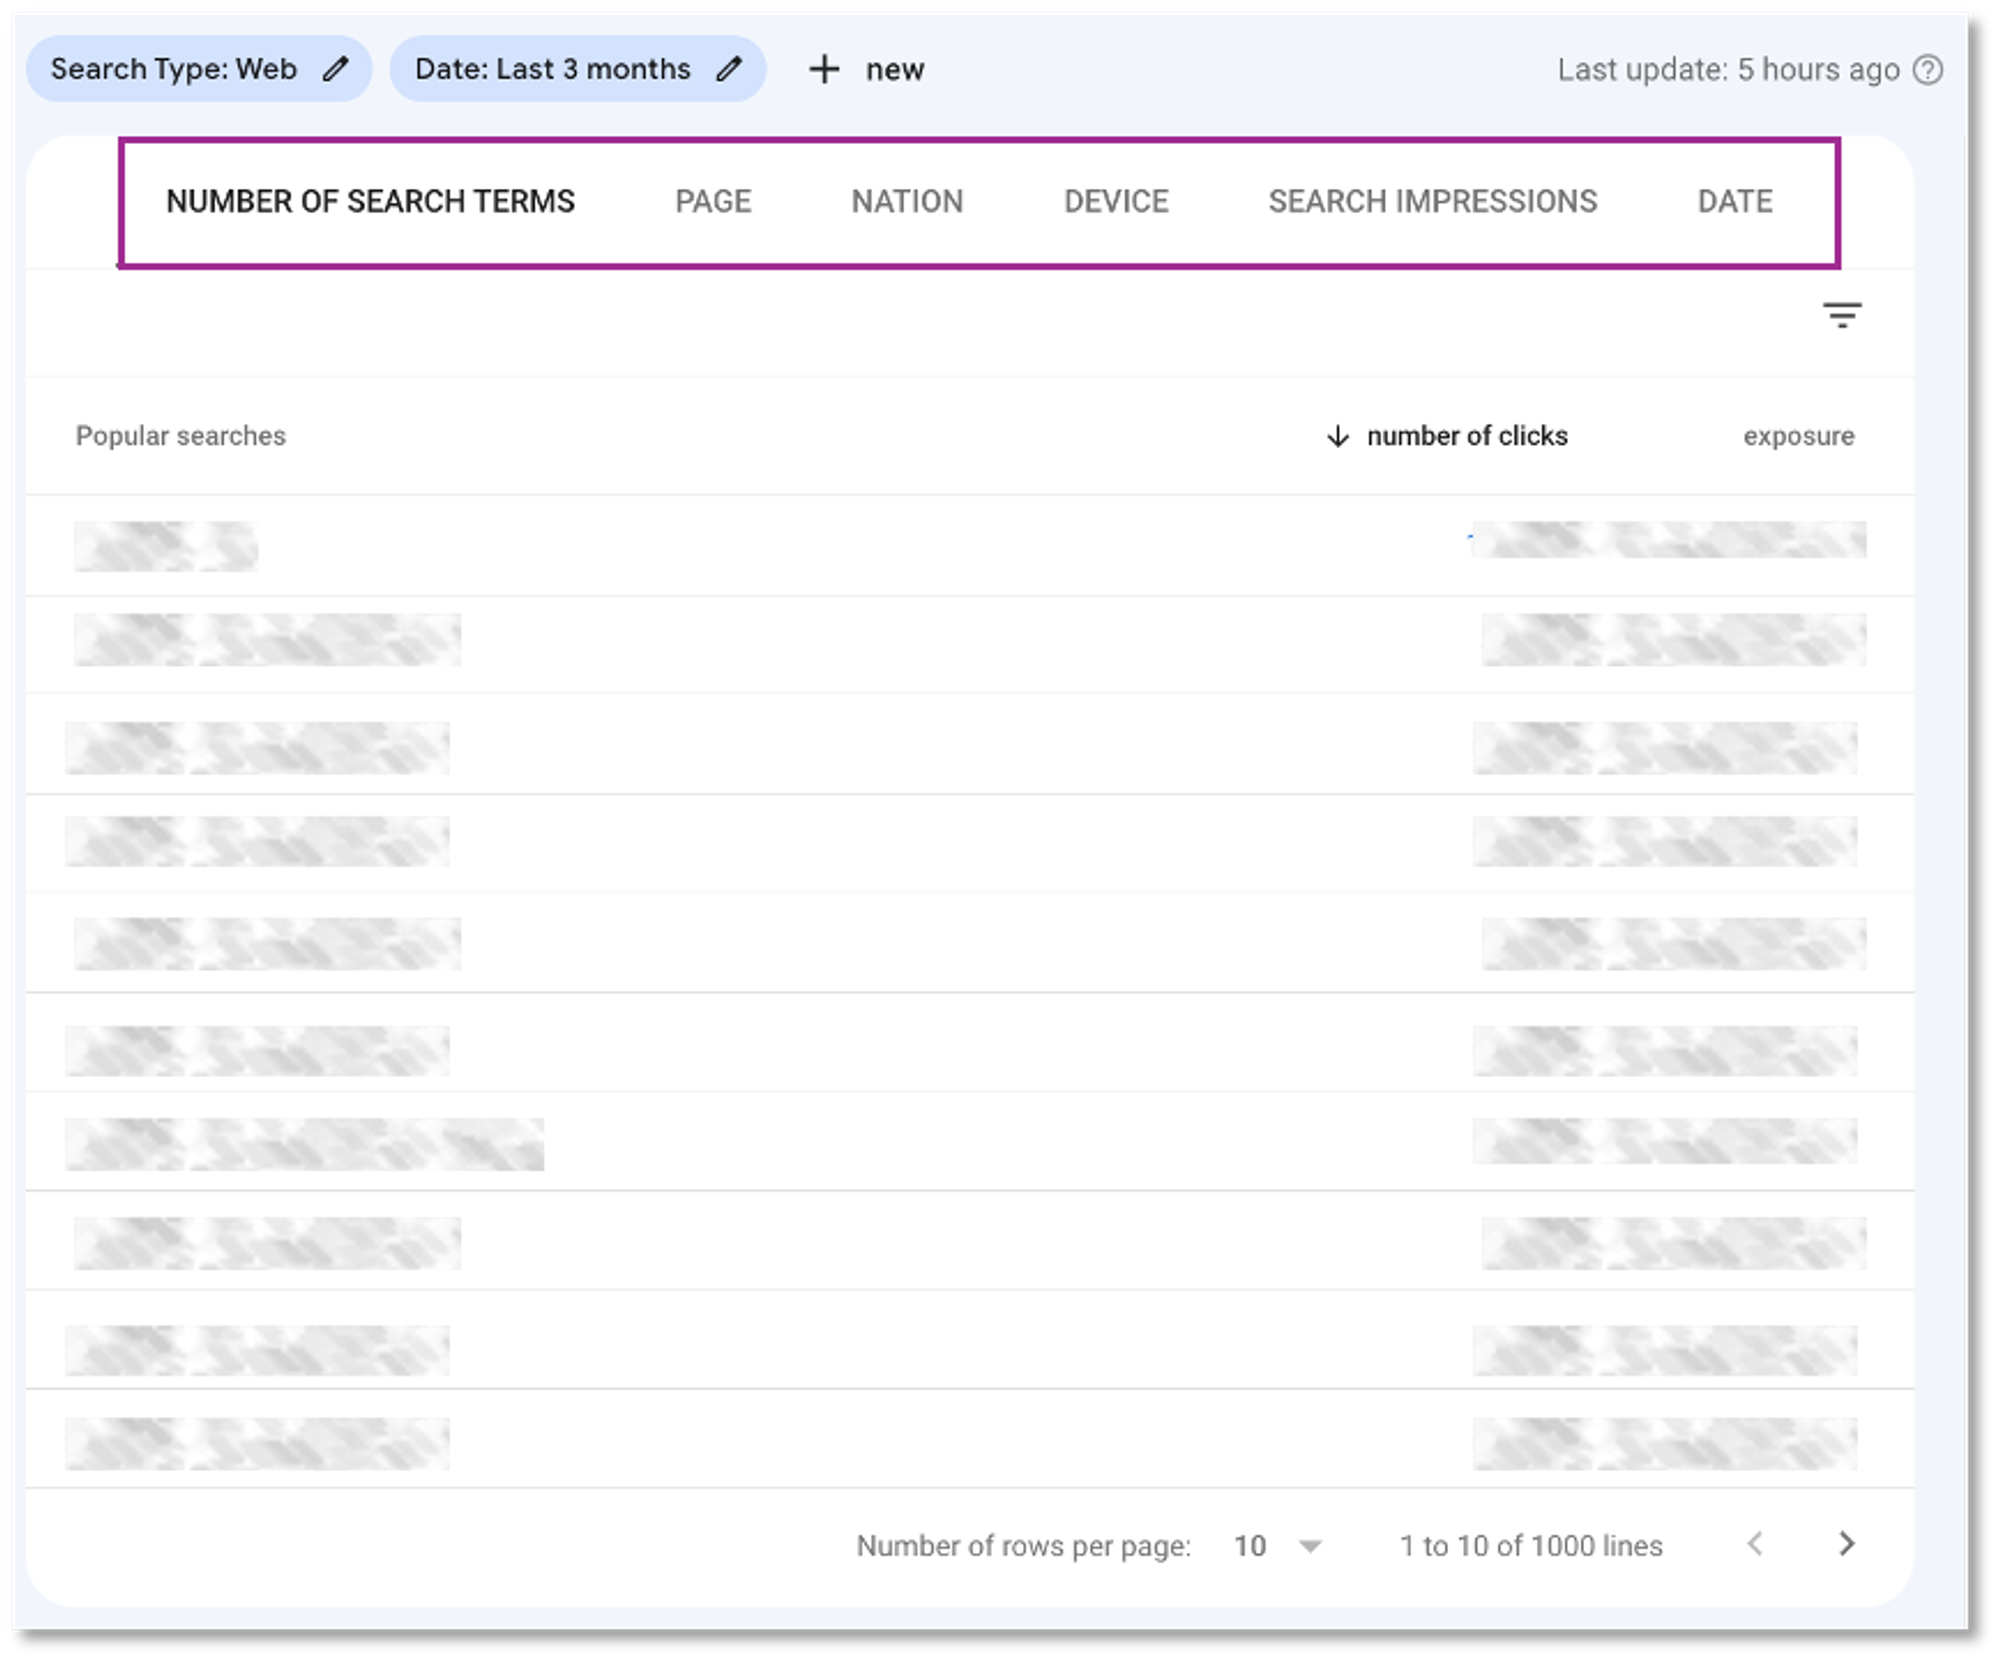The height and width of the screenshot is (1659, 2000).
Task: Sort by number of clicks arrow
Action: pos(1337,437)
